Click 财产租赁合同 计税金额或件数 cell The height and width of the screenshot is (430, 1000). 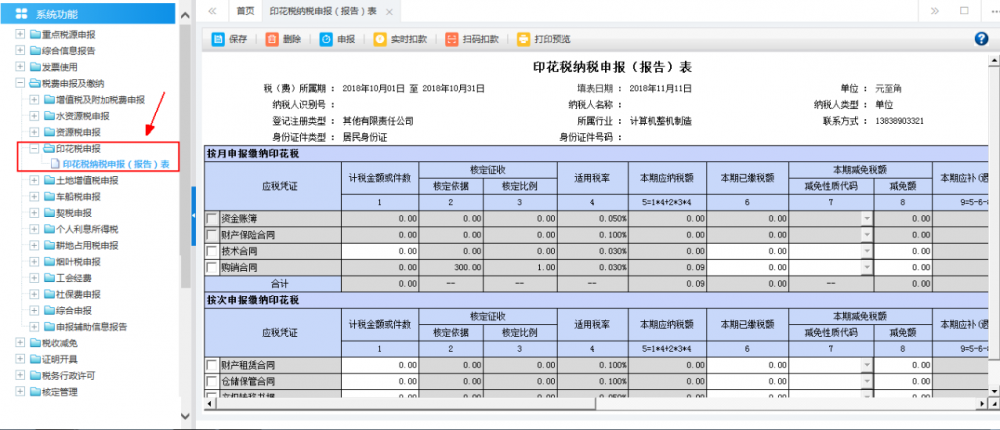[x=380, y=366]
